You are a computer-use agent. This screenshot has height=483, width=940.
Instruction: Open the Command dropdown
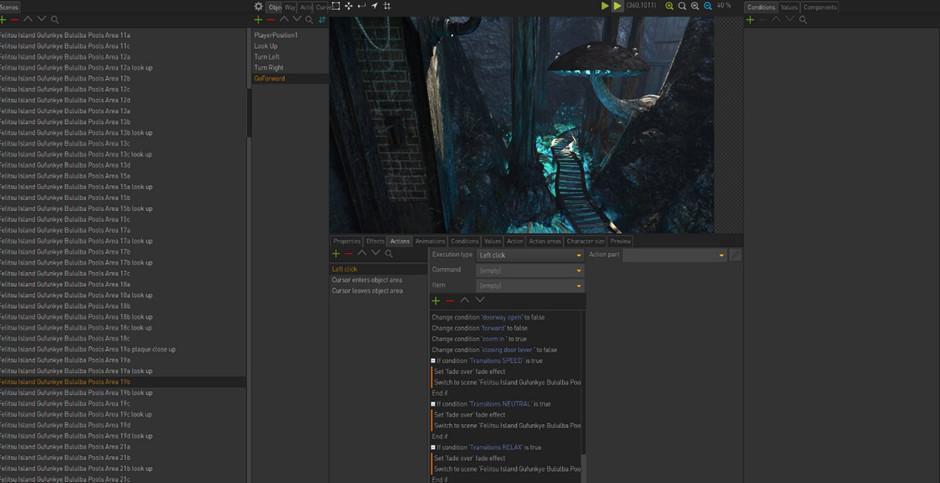pyautogui.click(x=529, y=270)
